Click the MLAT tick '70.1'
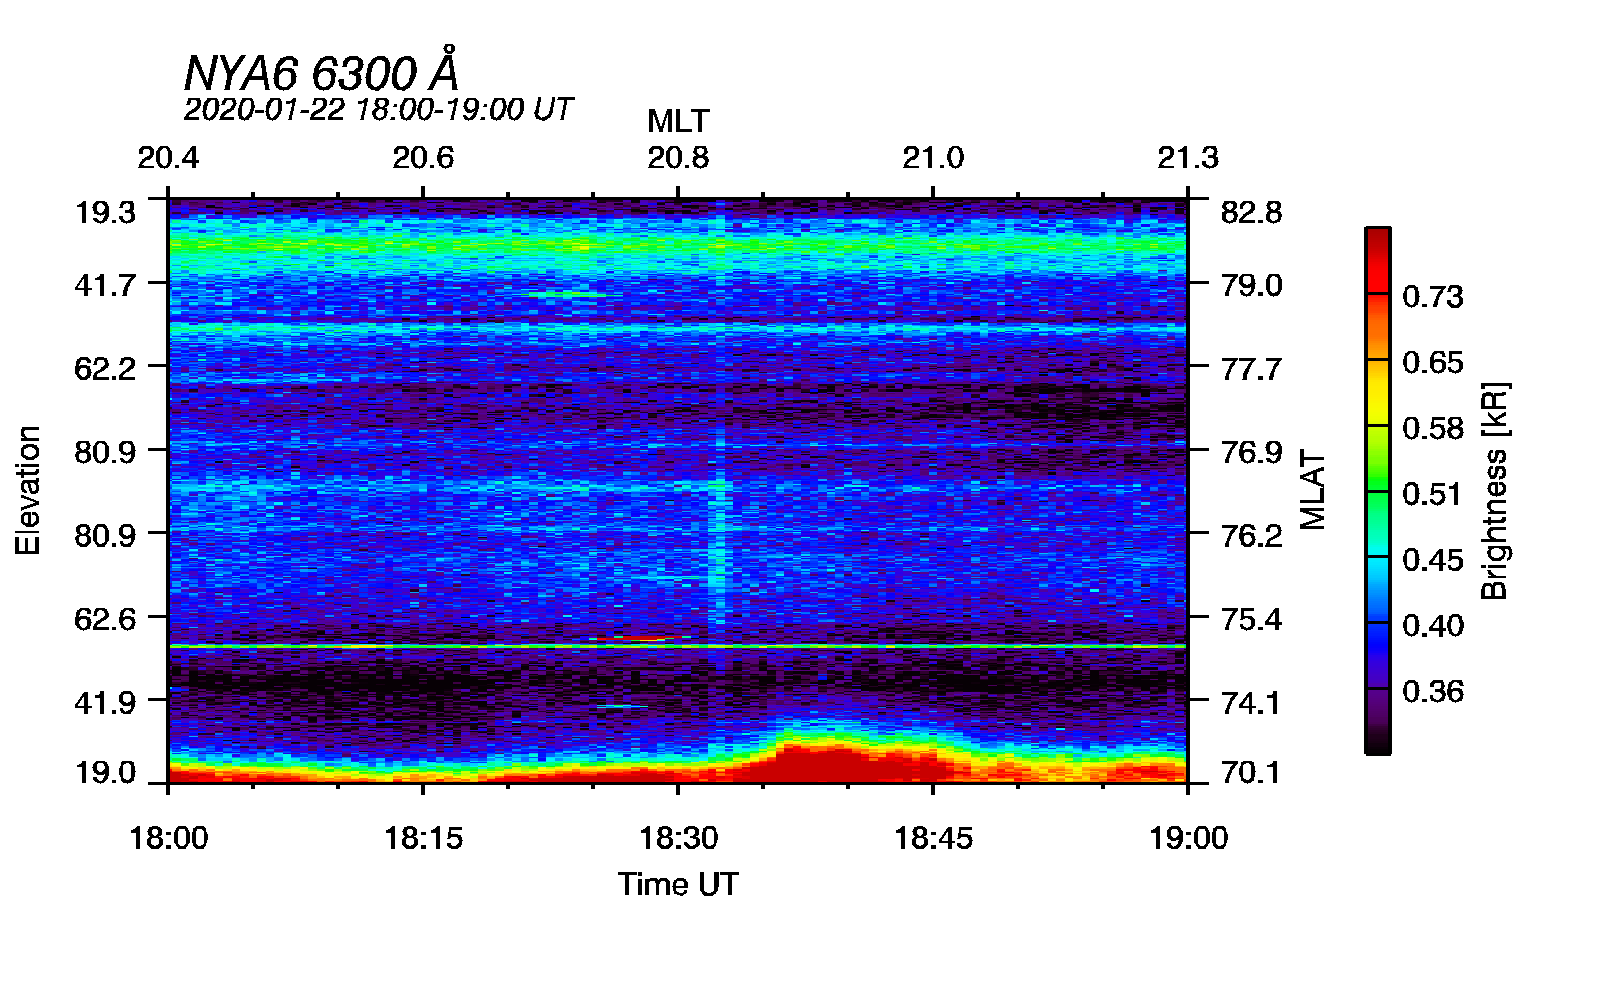The image size is (1600, 1000). [1251, 772]
